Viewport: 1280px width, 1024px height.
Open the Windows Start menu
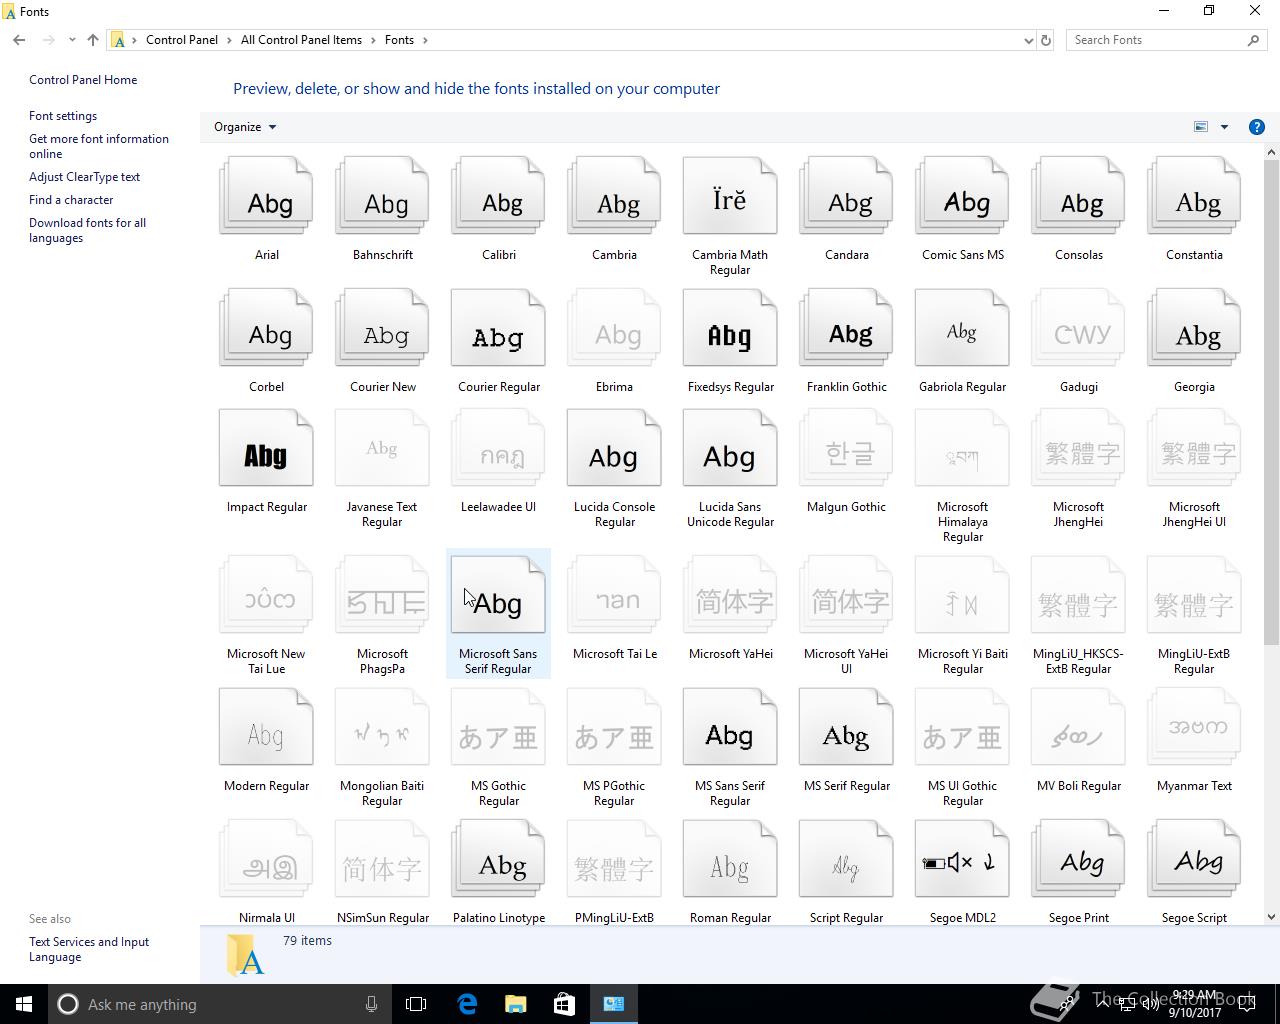point(24,1004)
